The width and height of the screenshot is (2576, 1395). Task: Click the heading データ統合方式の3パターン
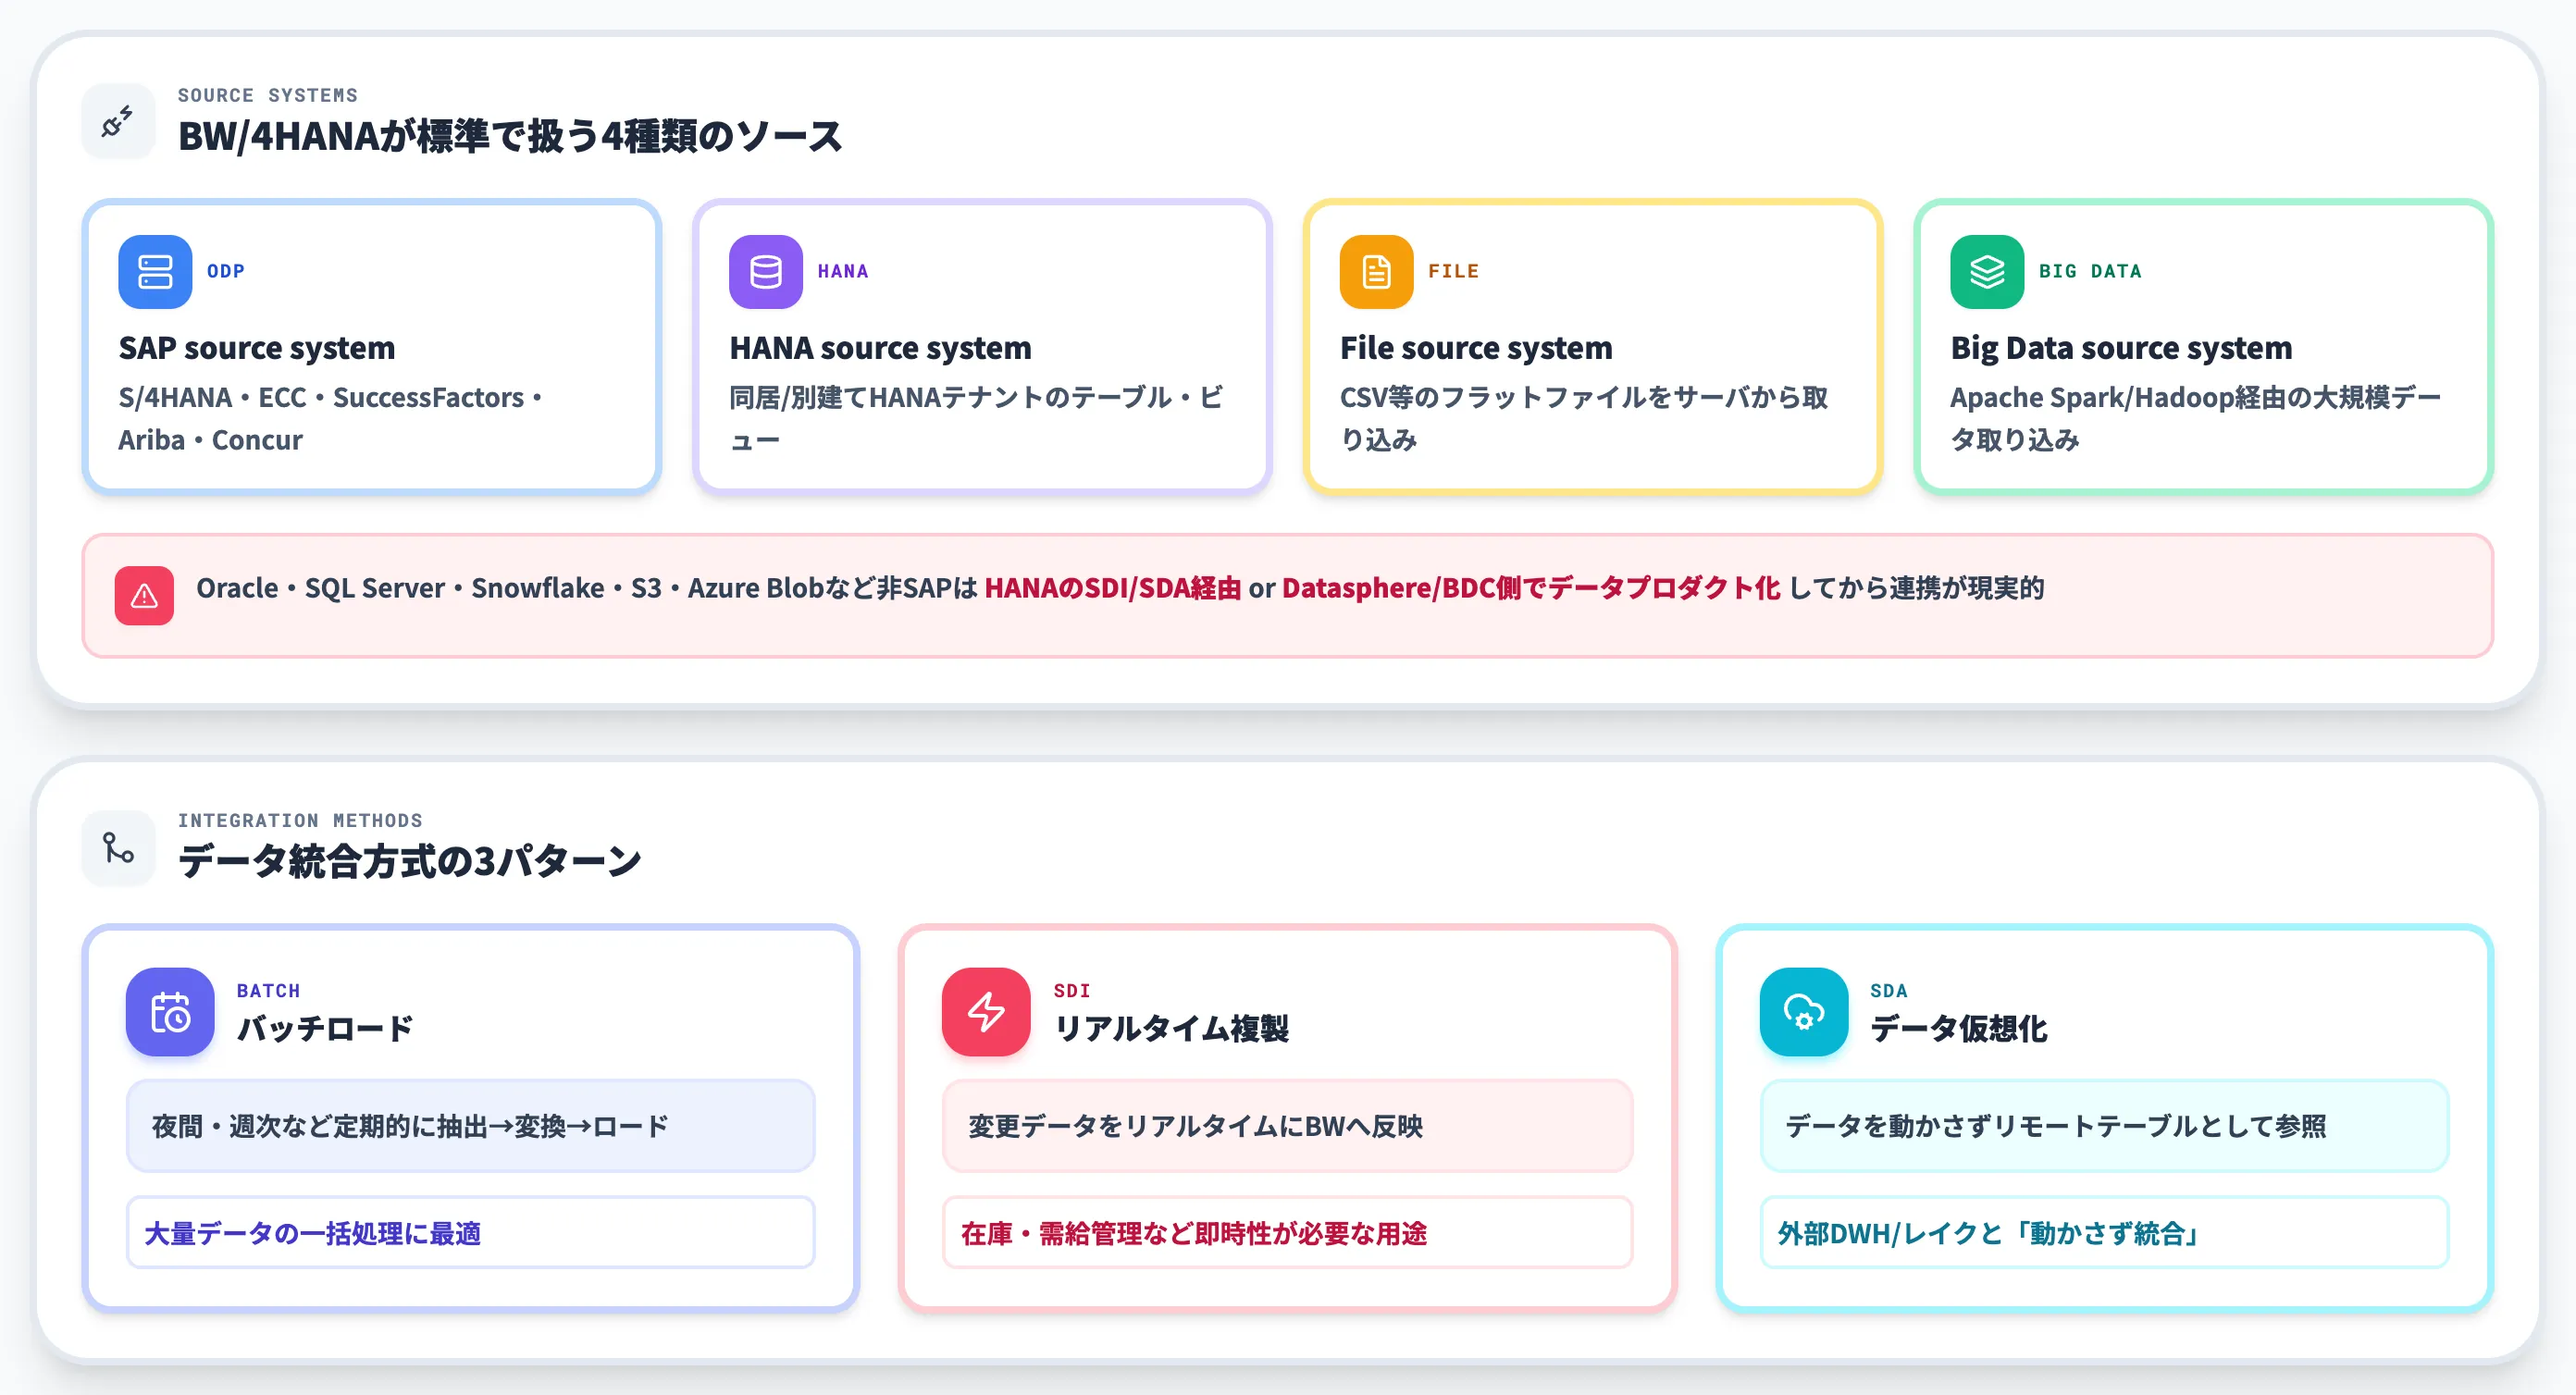tap(410, 861)
